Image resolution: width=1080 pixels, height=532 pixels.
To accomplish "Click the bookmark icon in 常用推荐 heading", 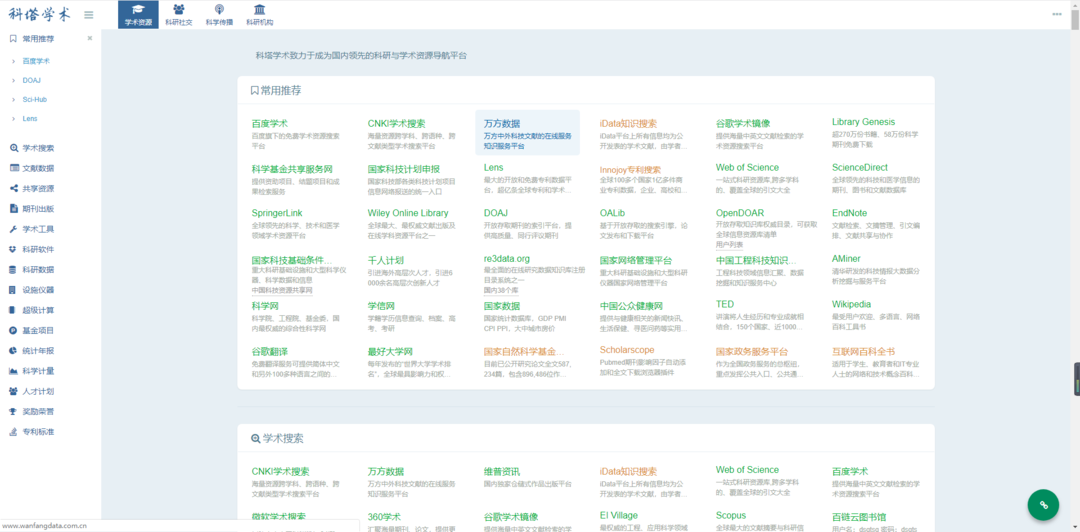I will coord(255,90).
